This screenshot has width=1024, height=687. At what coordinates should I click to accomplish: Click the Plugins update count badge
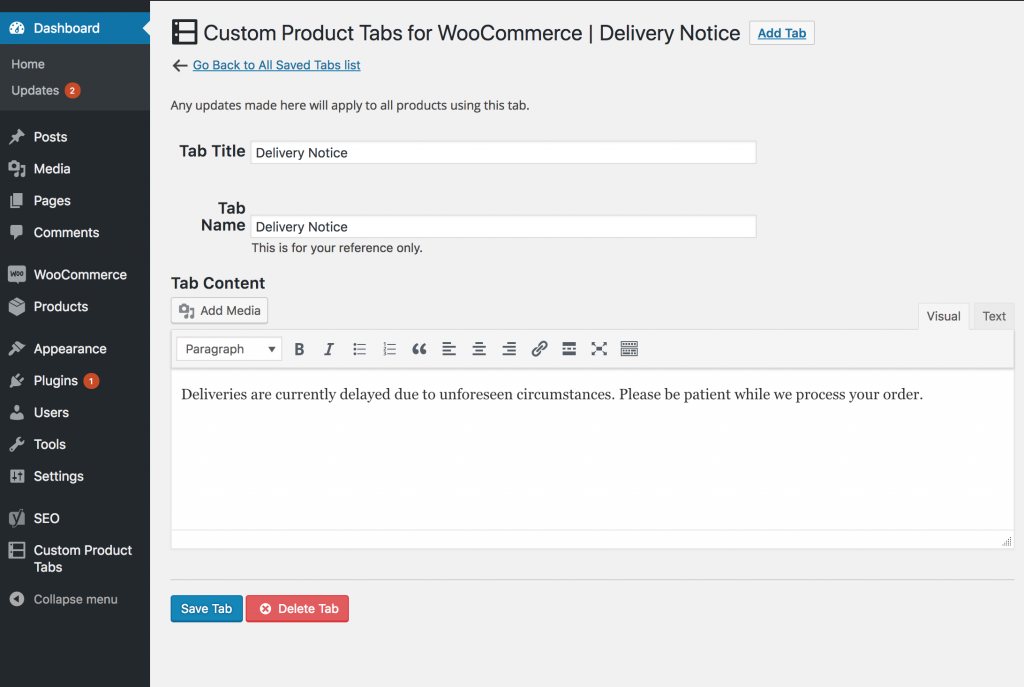pos(91,381)
